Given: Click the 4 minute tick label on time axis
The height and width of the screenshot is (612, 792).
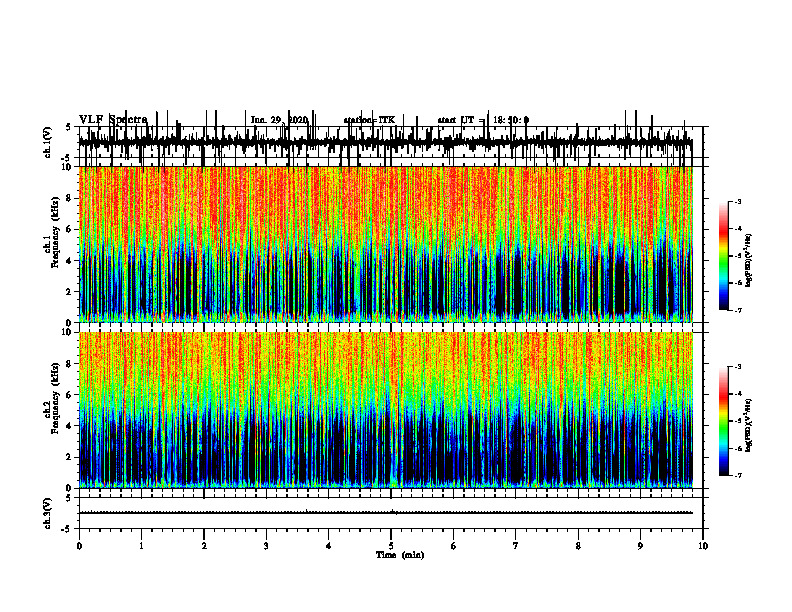Looking at the screenshot, I should 328,546.
